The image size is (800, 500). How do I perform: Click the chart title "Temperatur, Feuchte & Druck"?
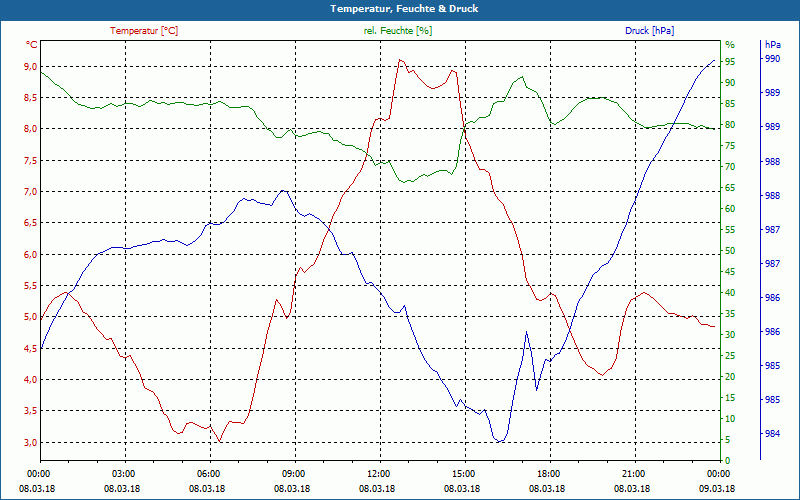[x=404, y=9]
